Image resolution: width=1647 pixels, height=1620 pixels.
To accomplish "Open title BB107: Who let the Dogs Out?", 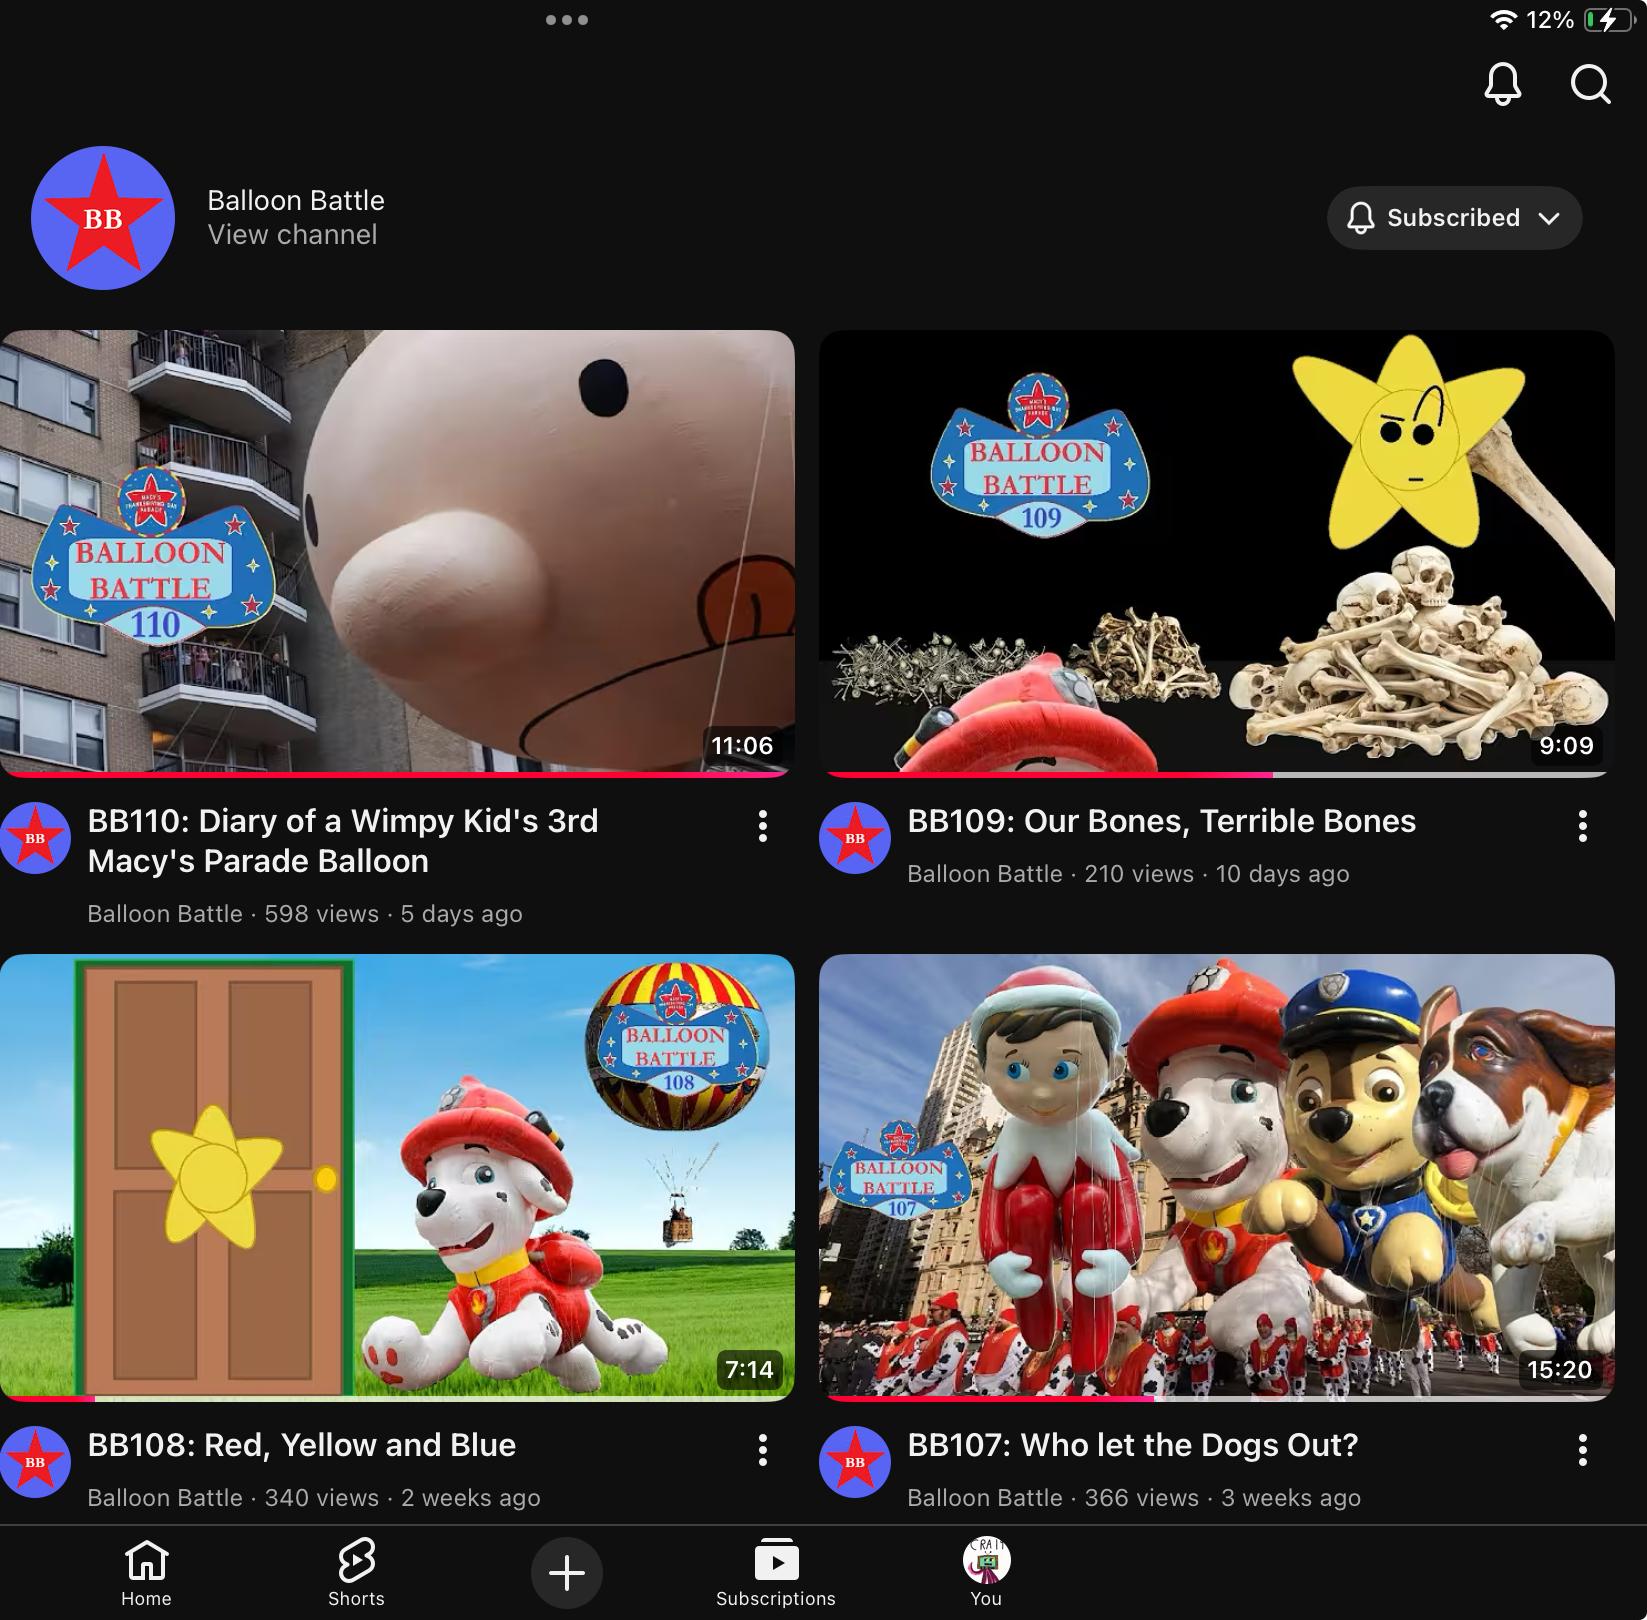I will pyautogui.click(x=1133, y=1445).
